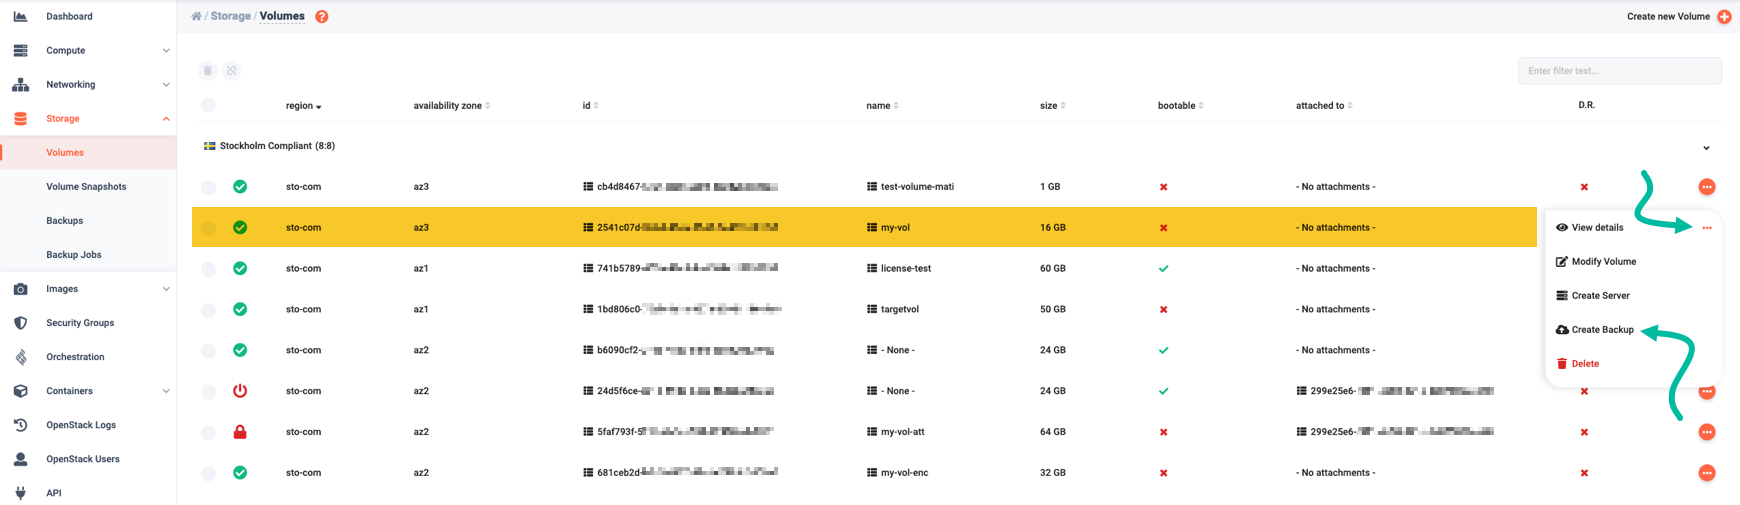Image resolution: width=1740 pixels, height=505 pixels.
Task: Expand the Networking sidebar section
Action: [x=166, y=85]
